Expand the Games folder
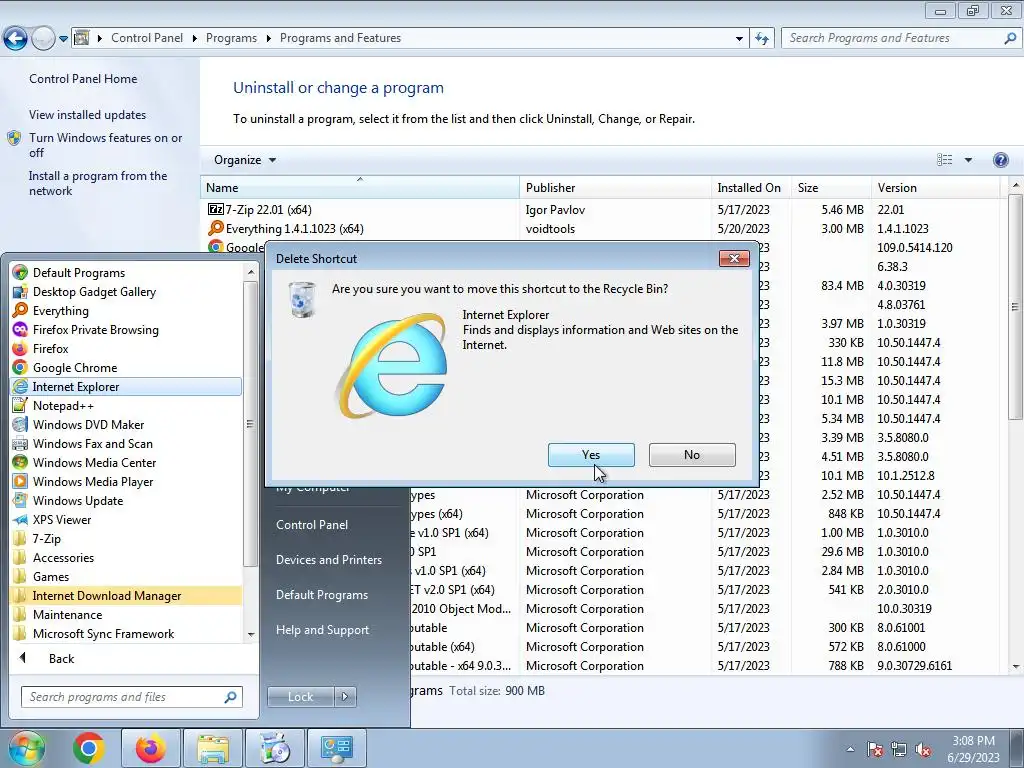The width and height of the screenshot is (1024, 768). pyautogui.click(x=51, y=576)
